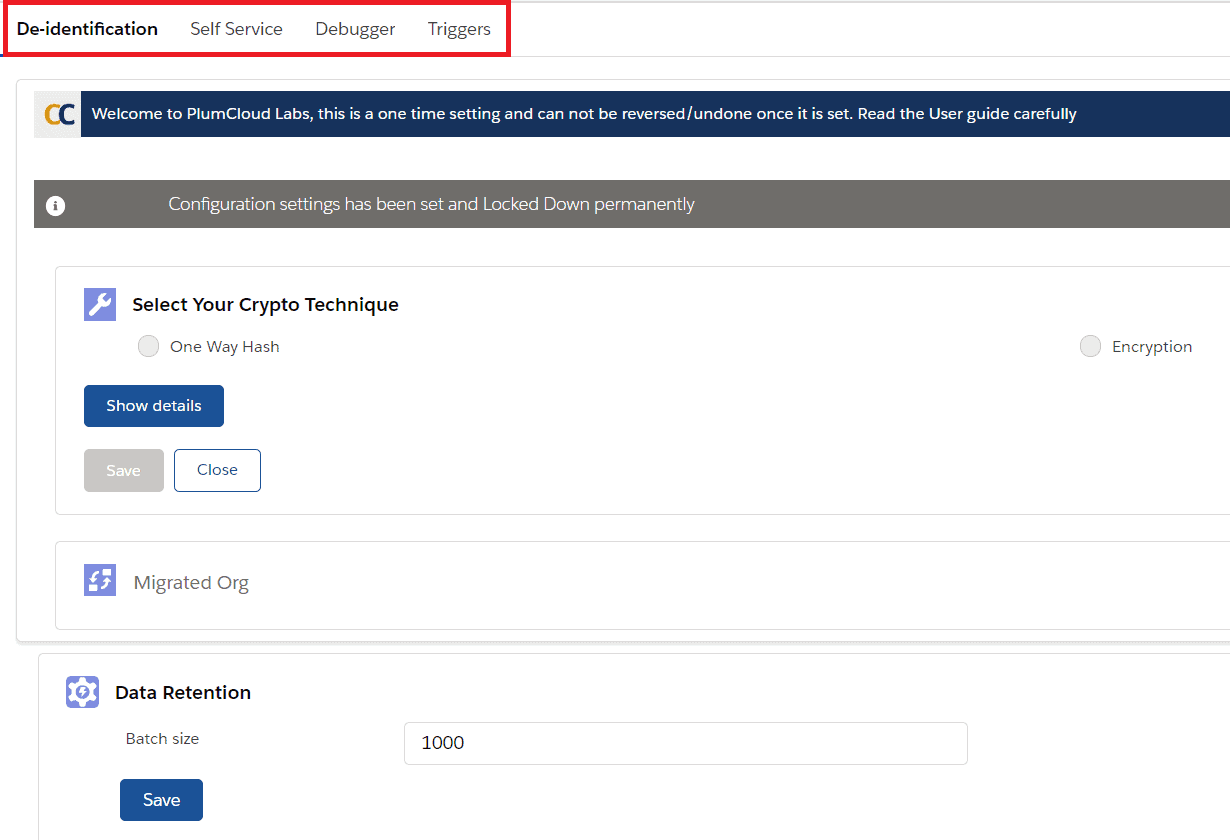Click the disabled Save button
The width and height of the screenshot is (1230, 840).
tap(123, 470)
